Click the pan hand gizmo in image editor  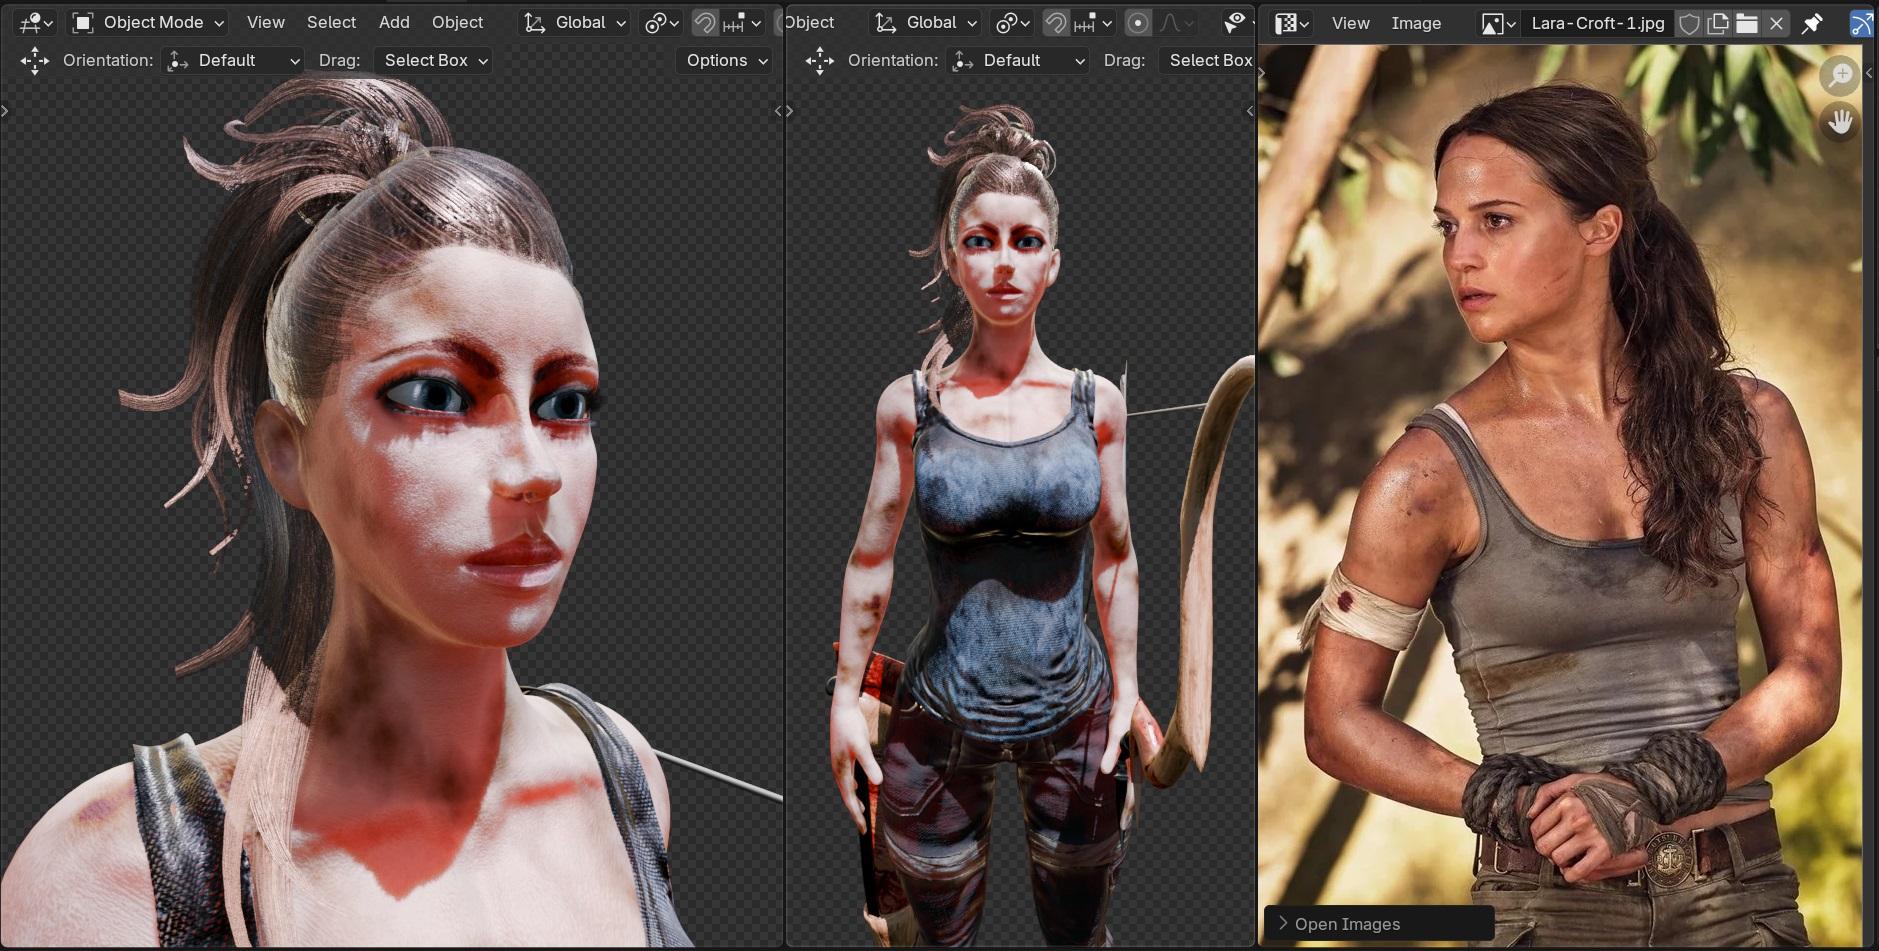[x=1840, y=122]
